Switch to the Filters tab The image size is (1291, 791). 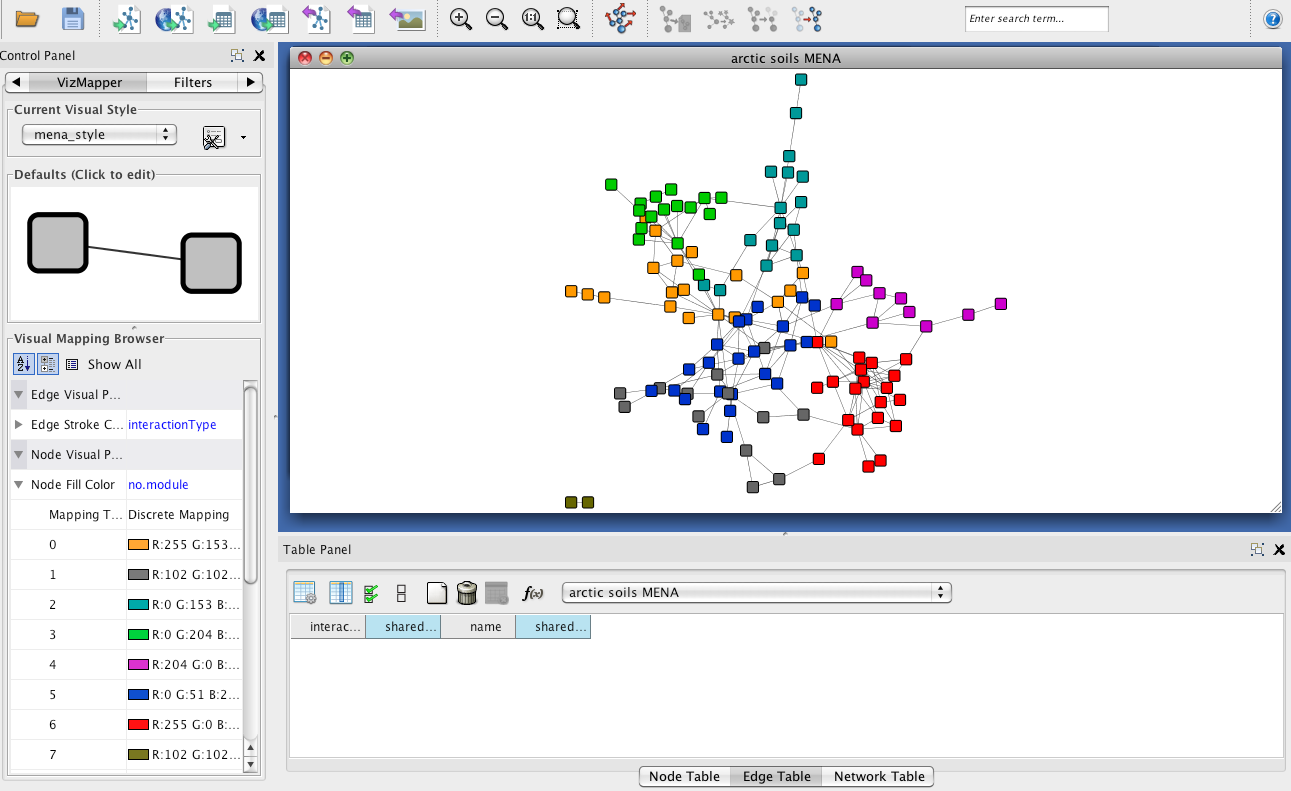click(x=193, y=83)
